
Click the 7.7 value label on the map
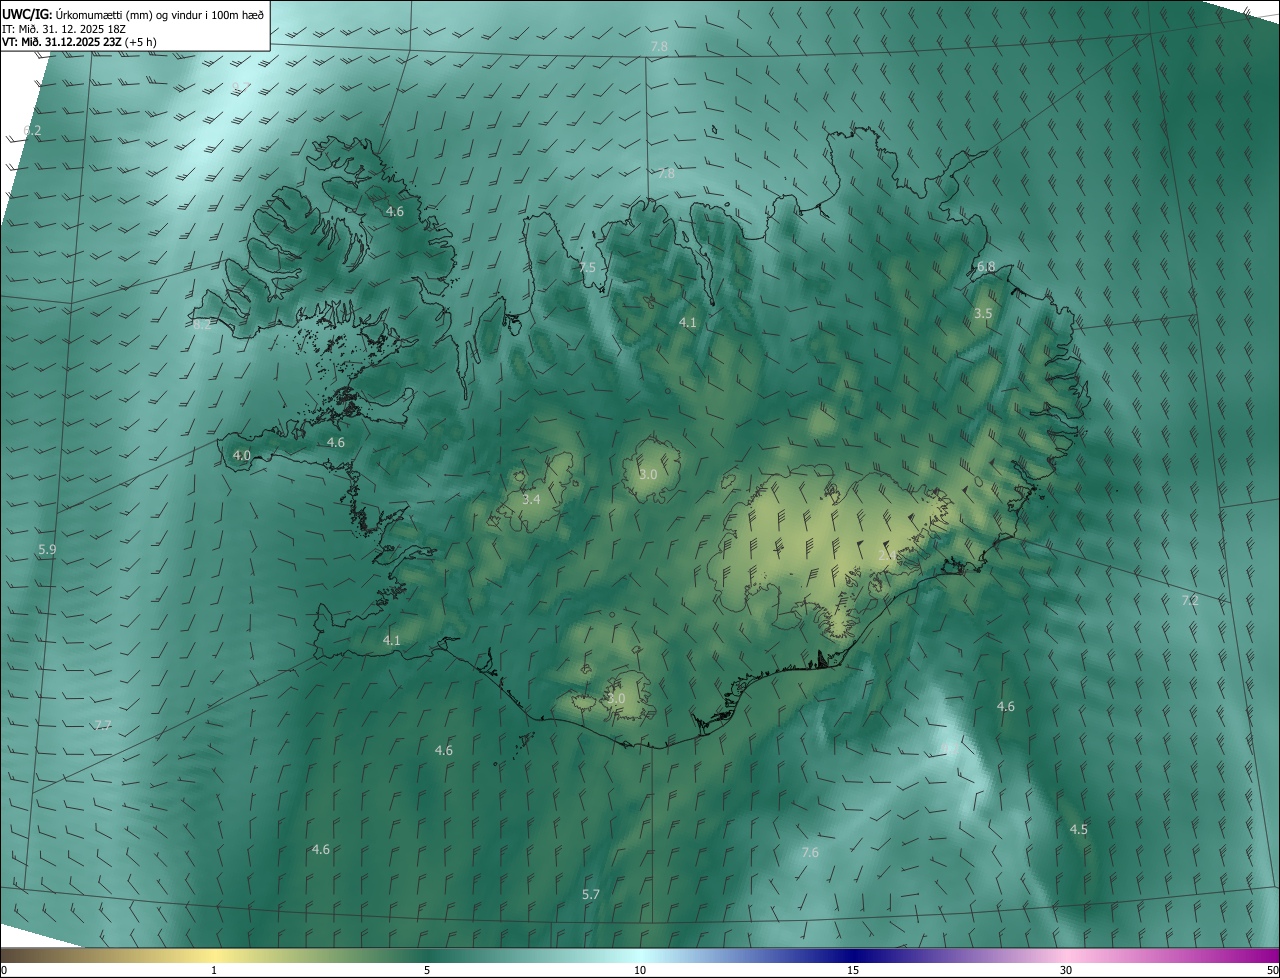coord(103,725)
